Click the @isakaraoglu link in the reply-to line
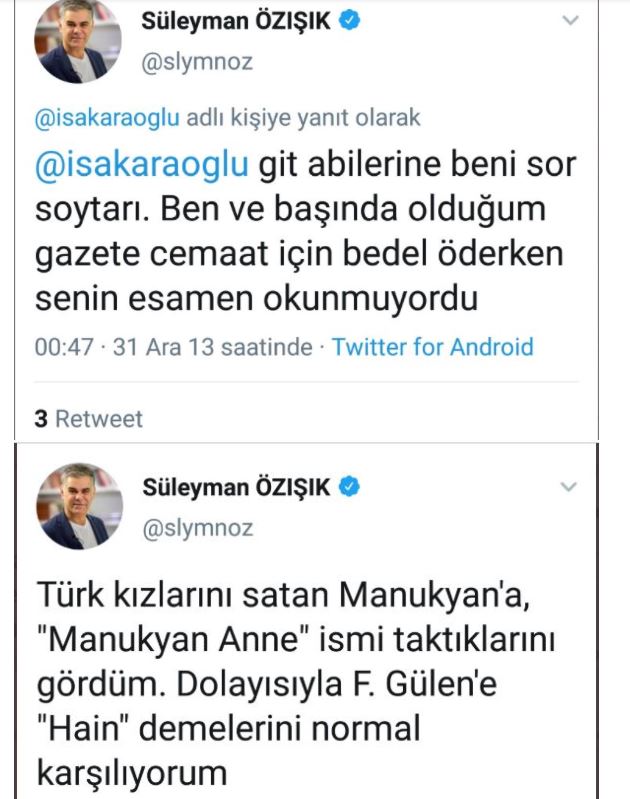The image size is (630, 799). click(x=108, y=117)
